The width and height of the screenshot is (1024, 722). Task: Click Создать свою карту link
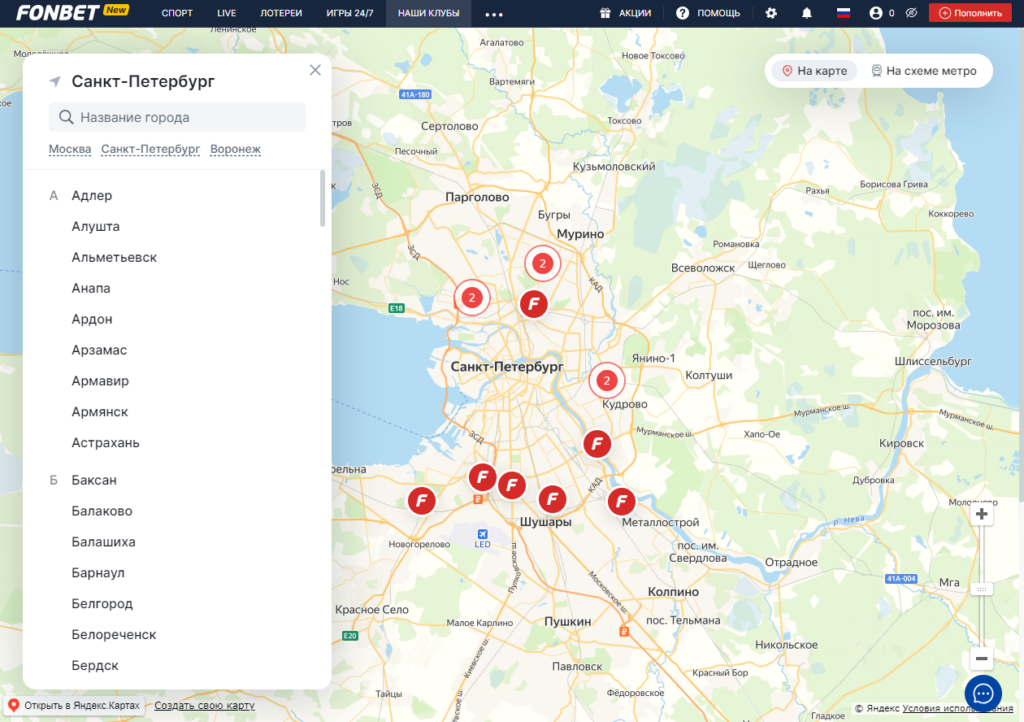point(204,706)
